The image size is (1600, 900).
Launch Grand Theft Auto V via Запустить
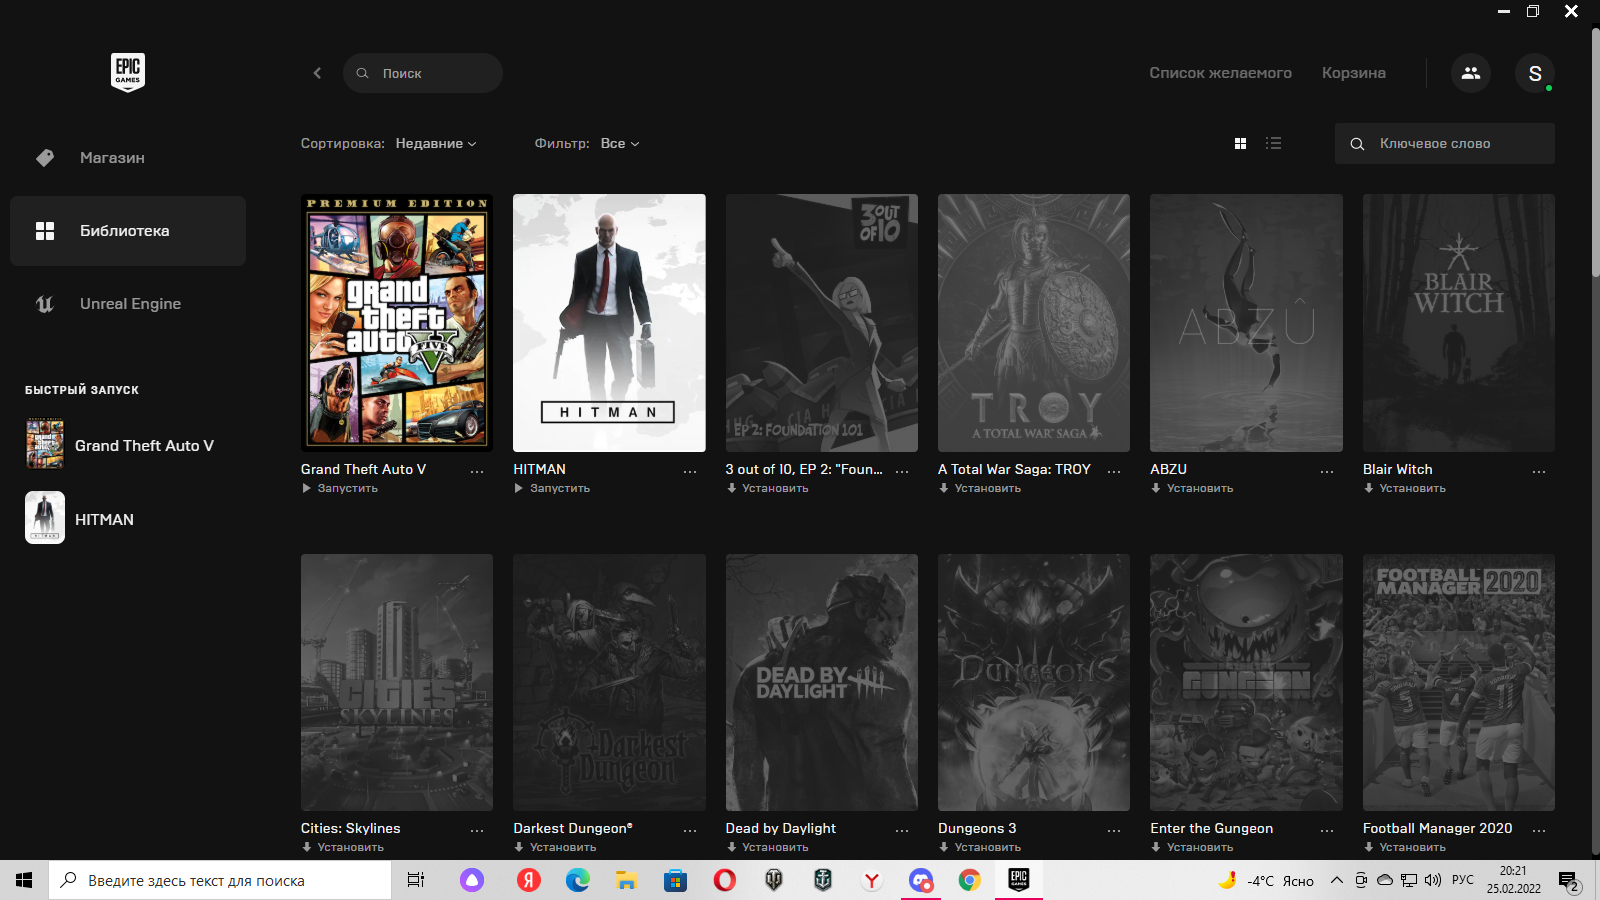[x=340, y=488]
